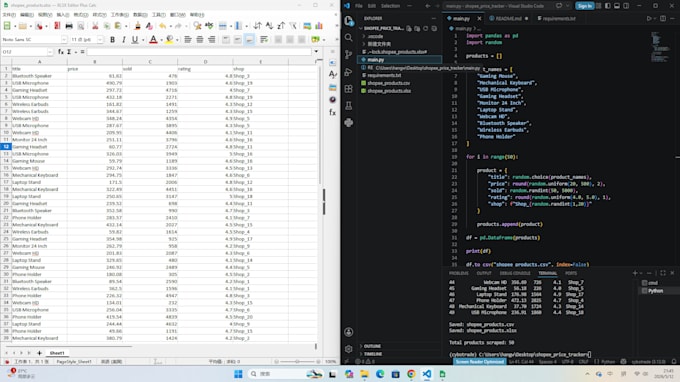Screen dimensions: 680x382
Task: Click the Cut scissors icon in spreadsheet toolbar
Action: pyautogui.click(x=95, y=26)
